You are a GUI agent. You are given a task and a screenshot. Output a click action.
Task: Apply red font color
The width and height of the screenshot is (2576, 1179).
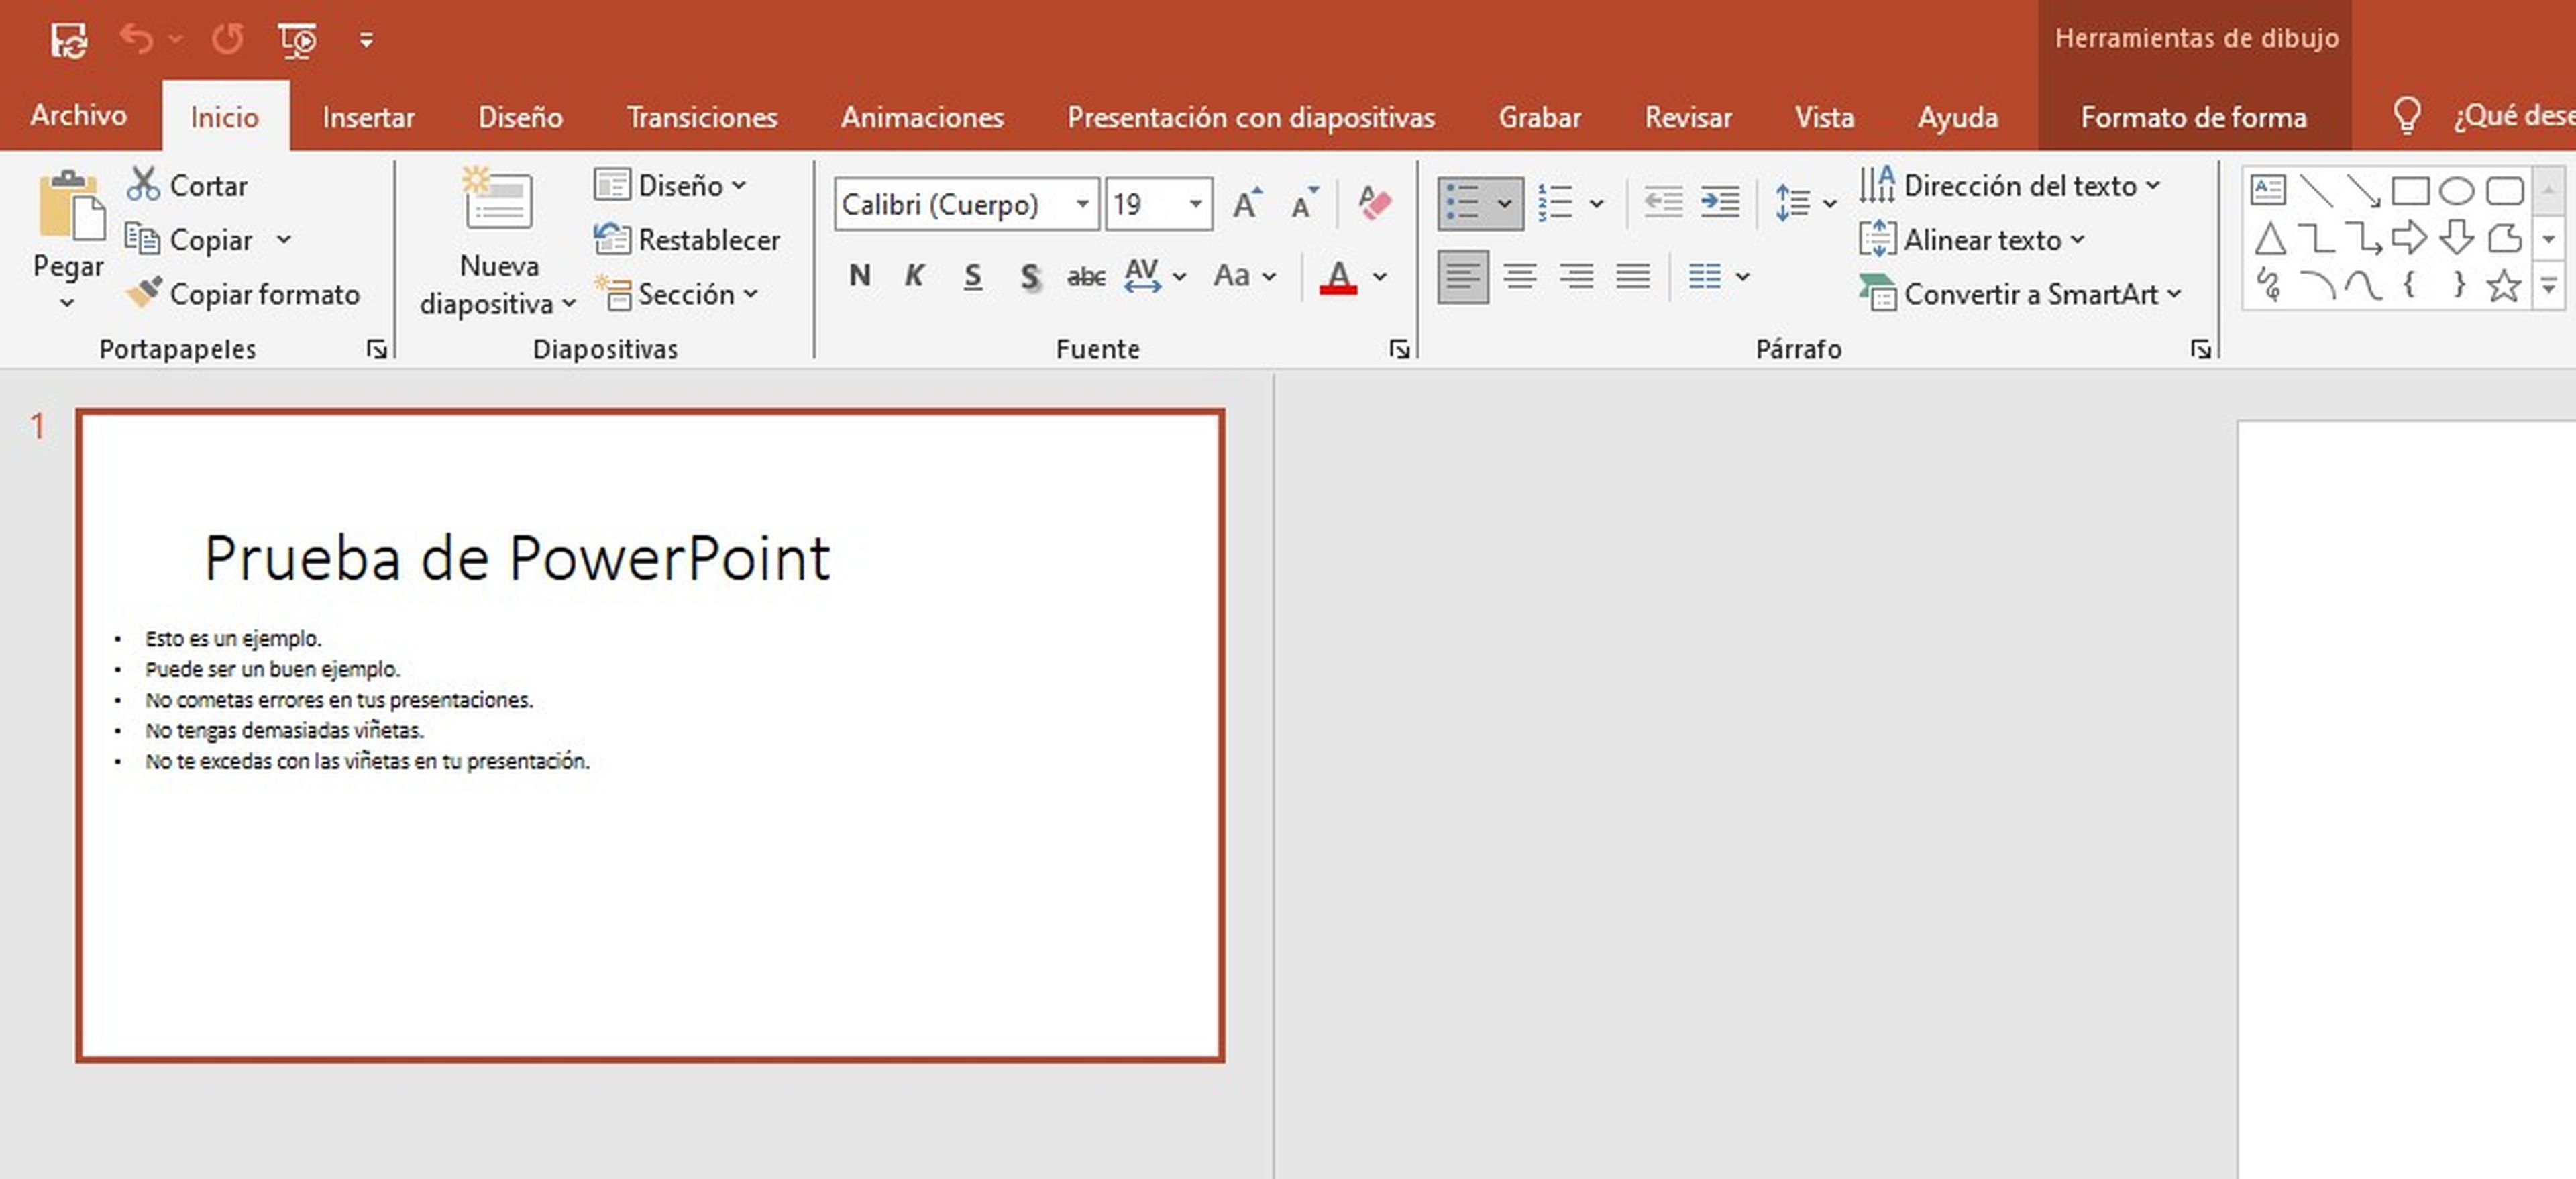coord(1338,276)
